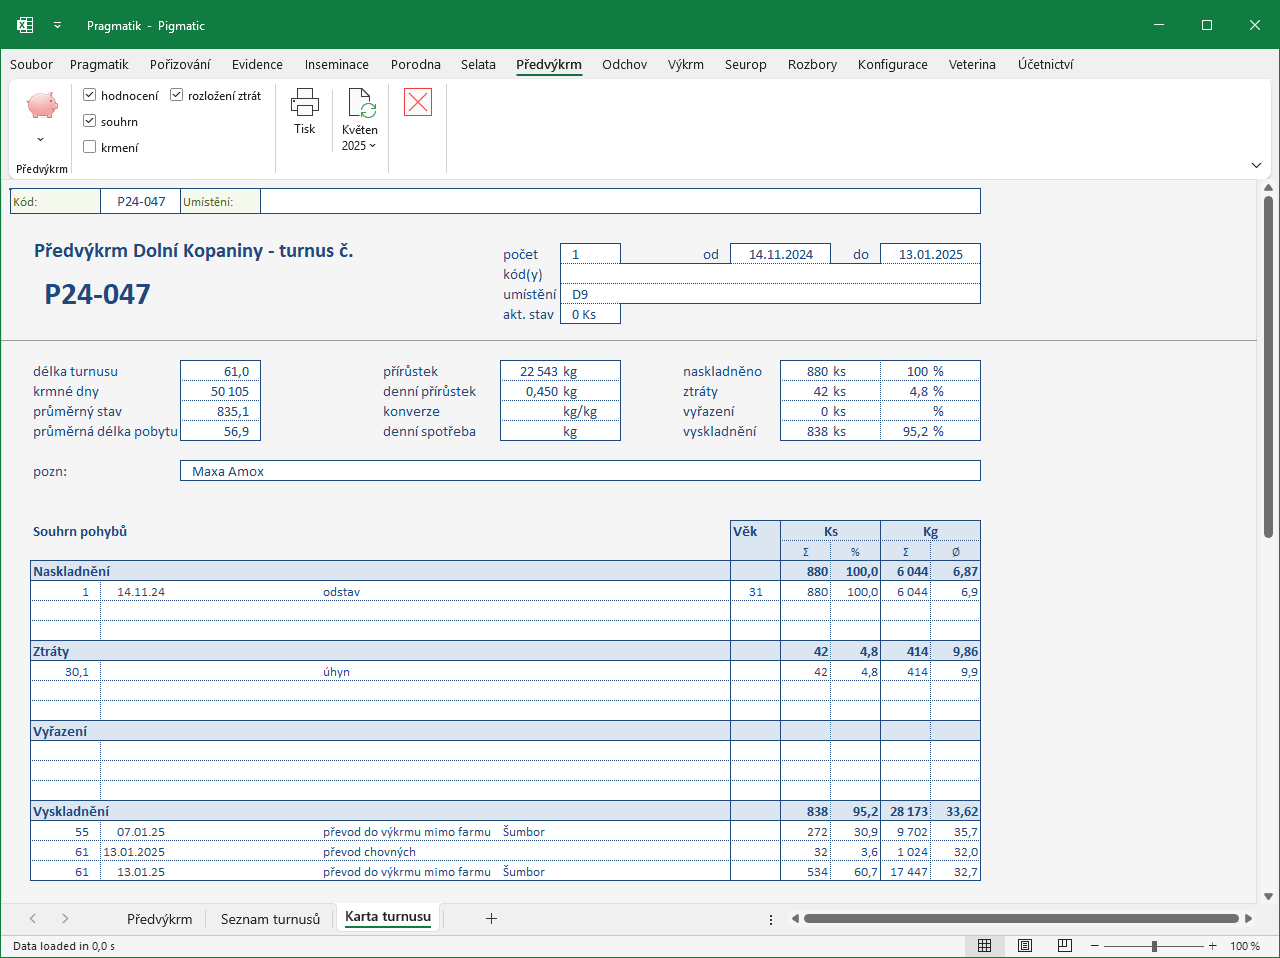The width and height of the screenshot is (1280, 958).
Task: Toggle the rozložení ztrát checkbox
Action: pyautogui.click(x=176, y=95)
